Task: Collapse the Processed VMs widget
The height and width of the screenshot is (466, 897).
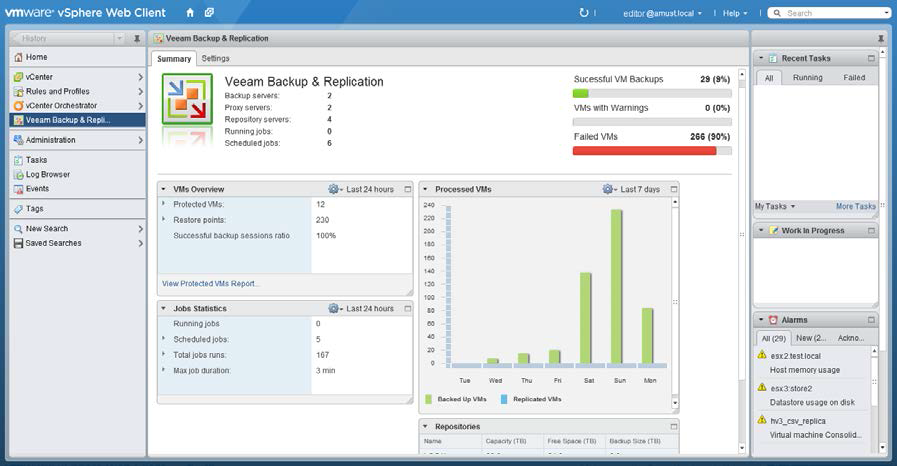Action: (425, 189)
